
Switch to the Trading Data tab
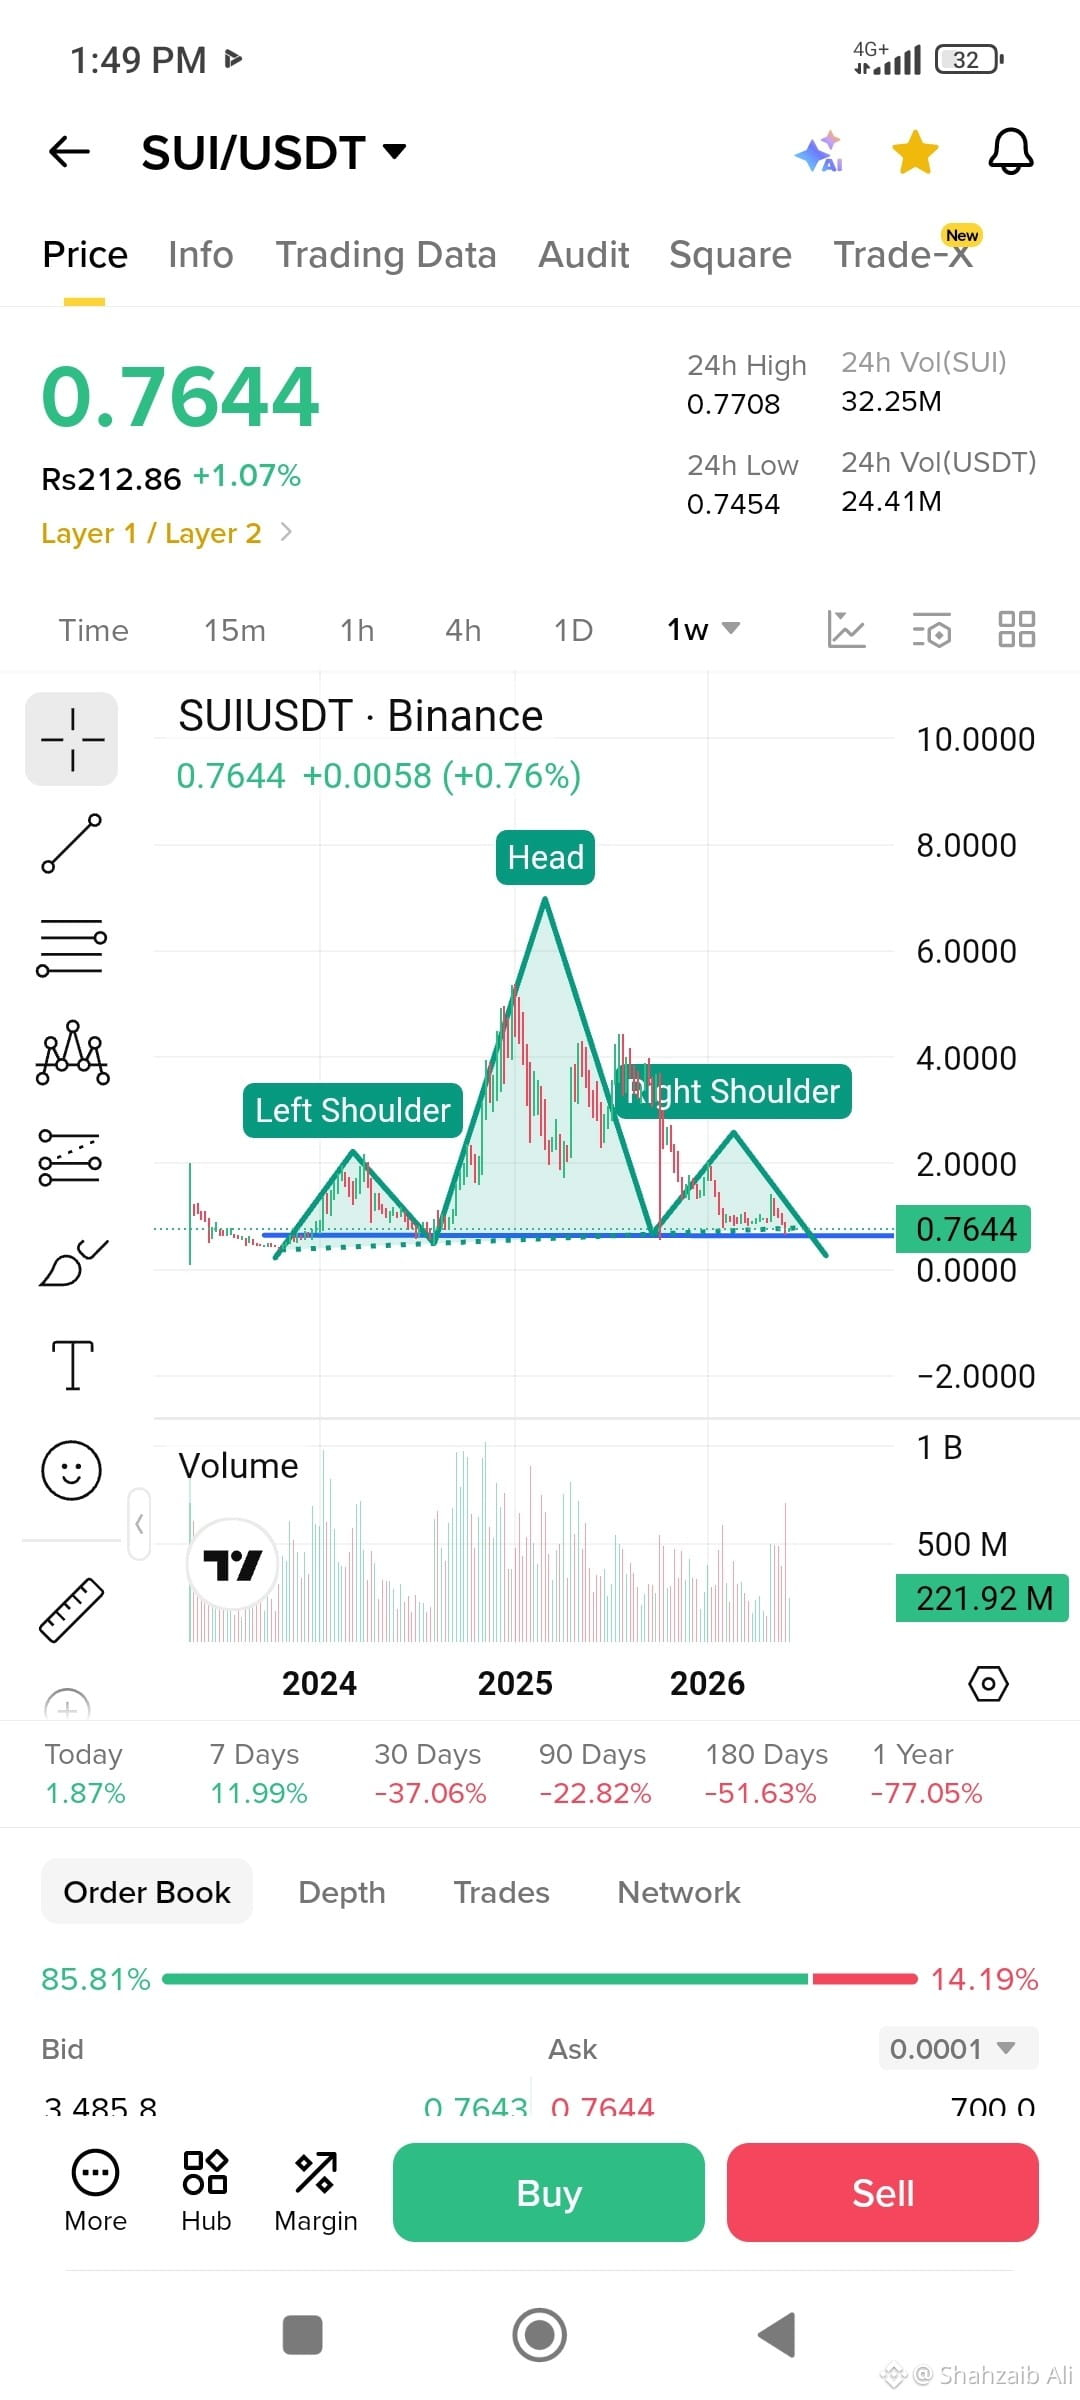[386, 255]
